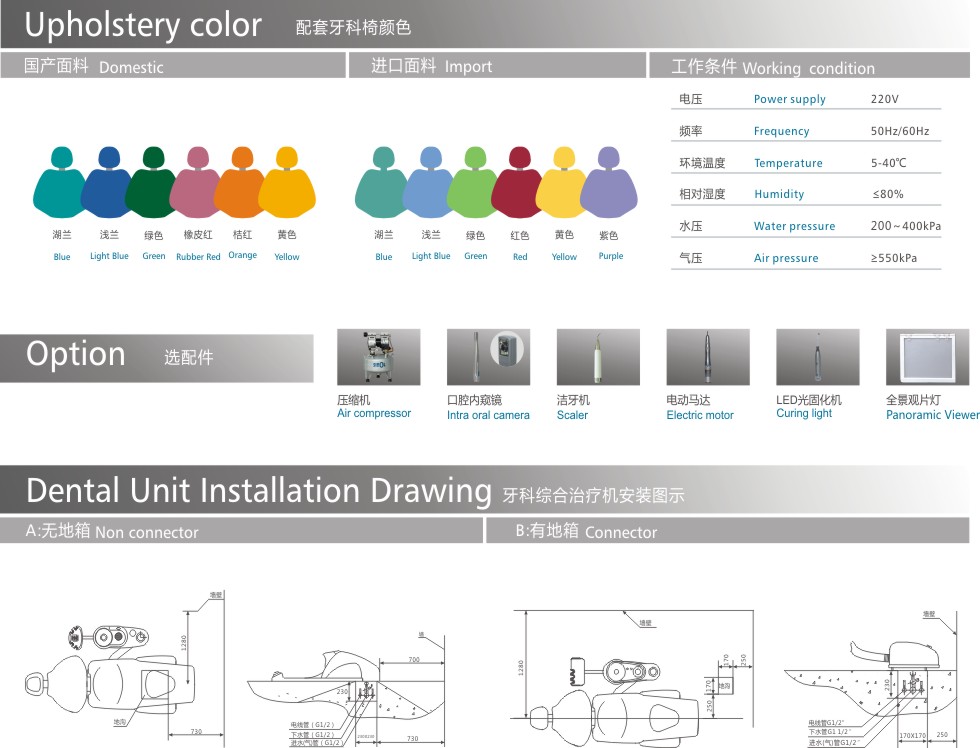Click the Air compressor product image

coord(378,357)
